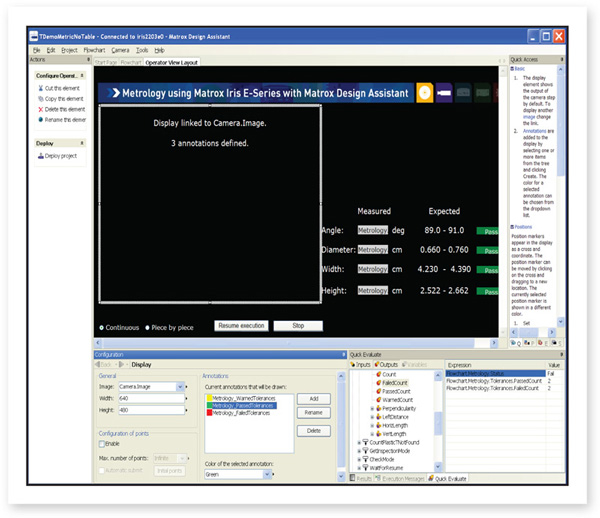Click the Basic section icon in Quick Access
600x518 pixels.
pyautogui.click(x=512, y=68)
